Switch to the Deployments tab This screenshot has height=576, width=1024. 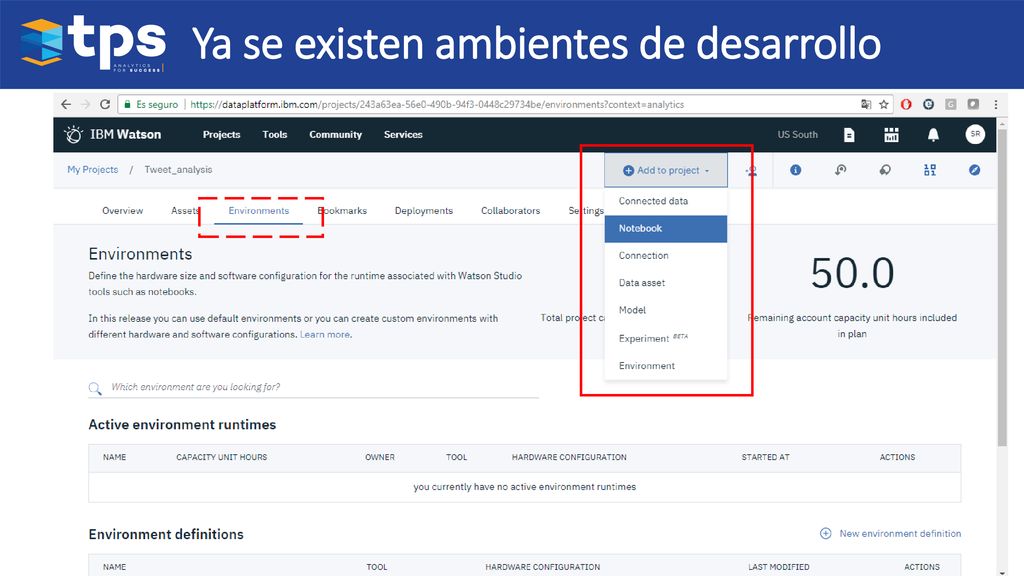(424, 211)
